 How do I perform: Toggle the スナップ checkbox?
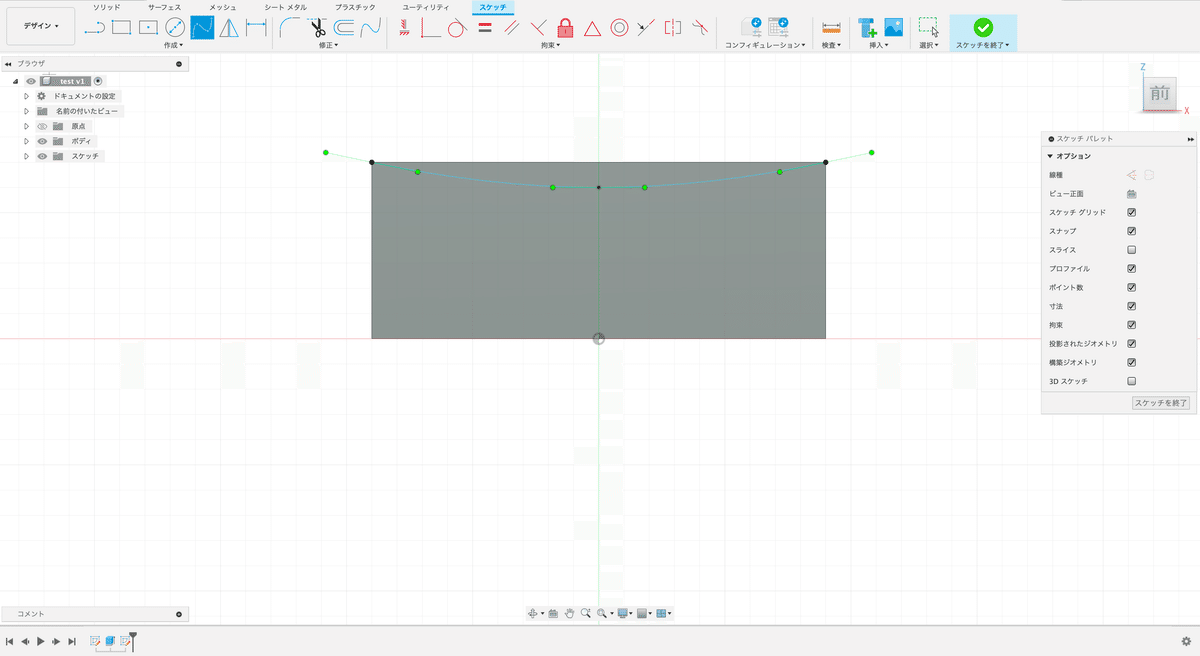tap(1132, 231)
